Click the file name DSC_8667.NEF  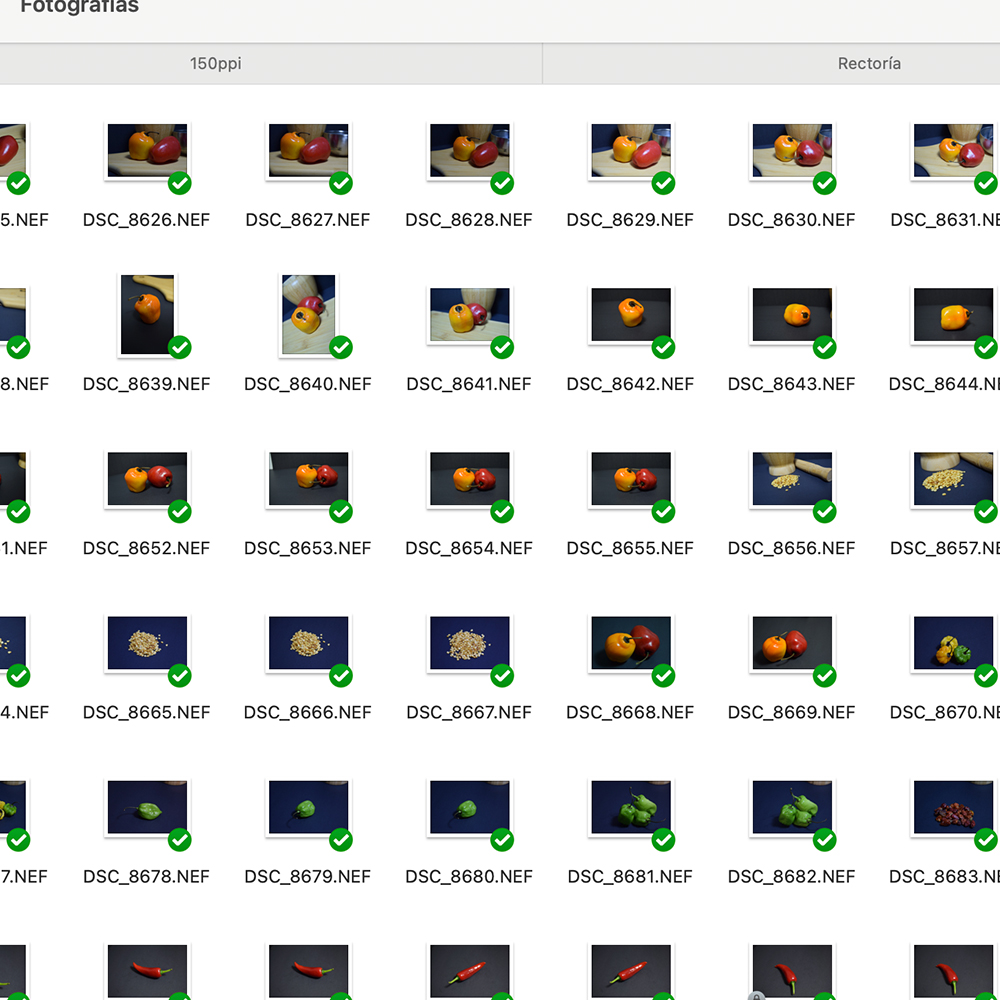click(x=469, y=712)
